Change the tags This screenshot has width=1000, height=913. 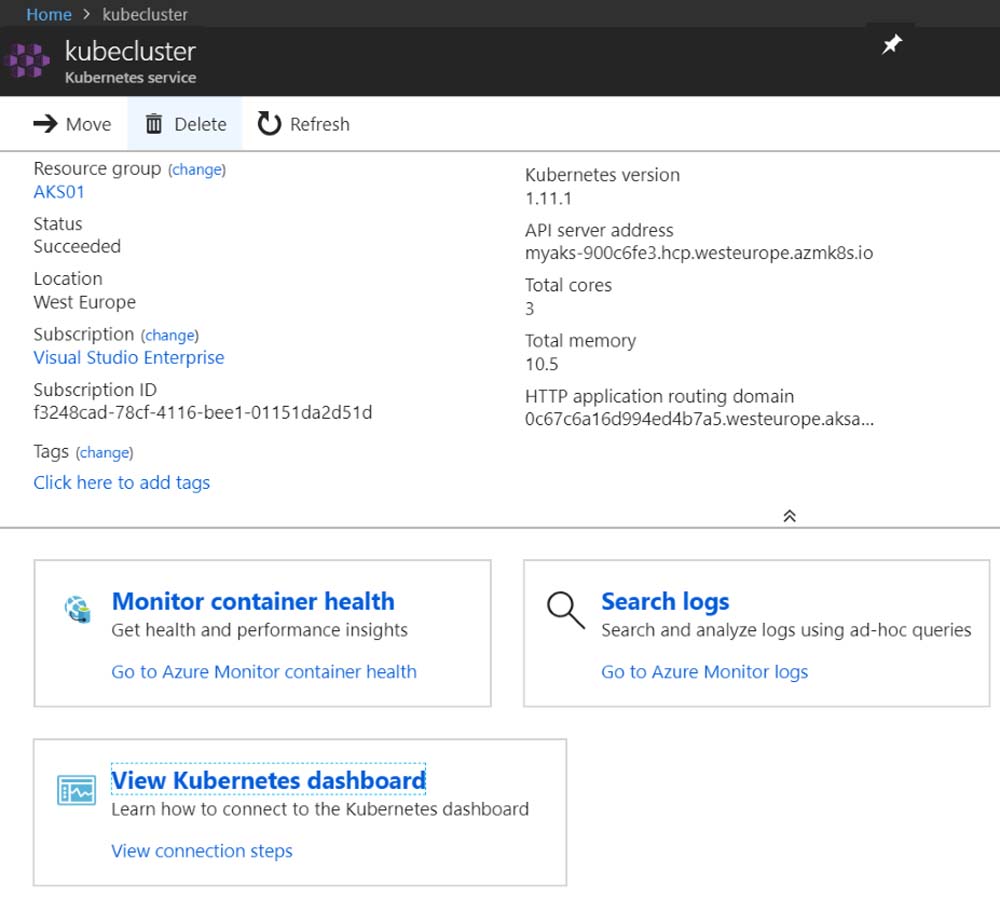(x=105, y=453)
